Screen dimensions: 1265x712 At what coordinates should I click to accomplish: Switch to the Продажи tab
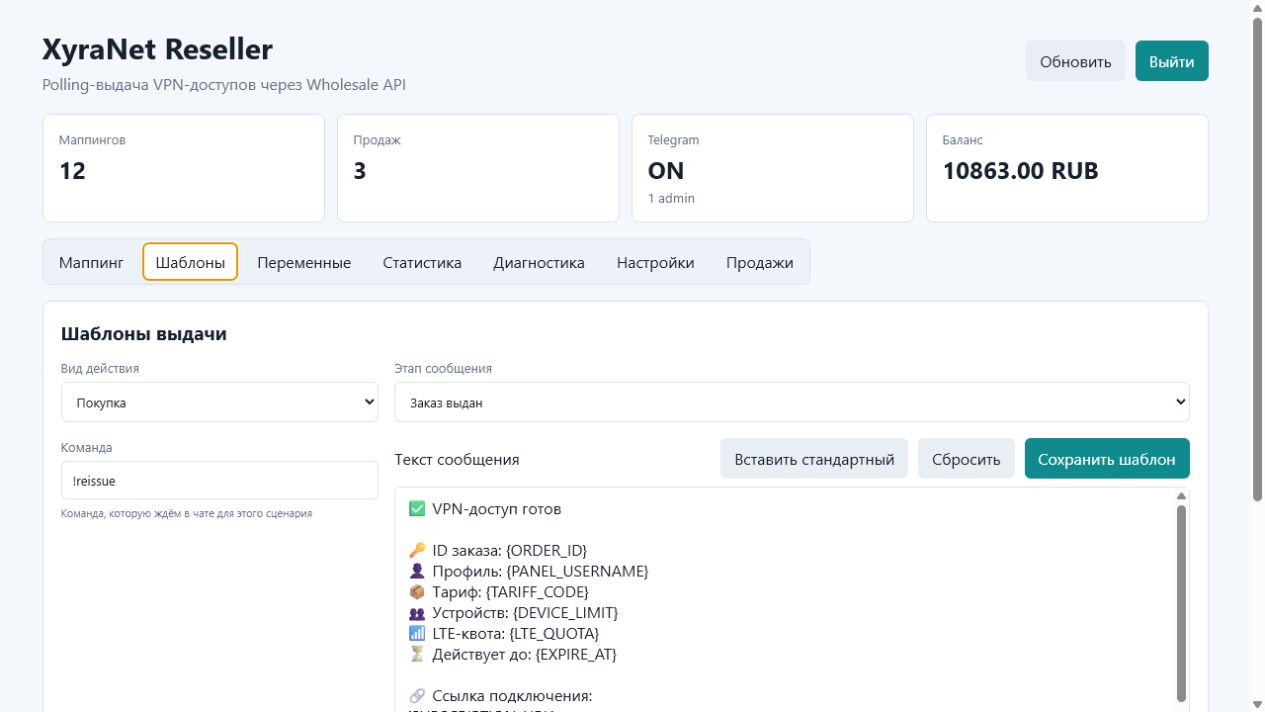click(x=760, y=262)
